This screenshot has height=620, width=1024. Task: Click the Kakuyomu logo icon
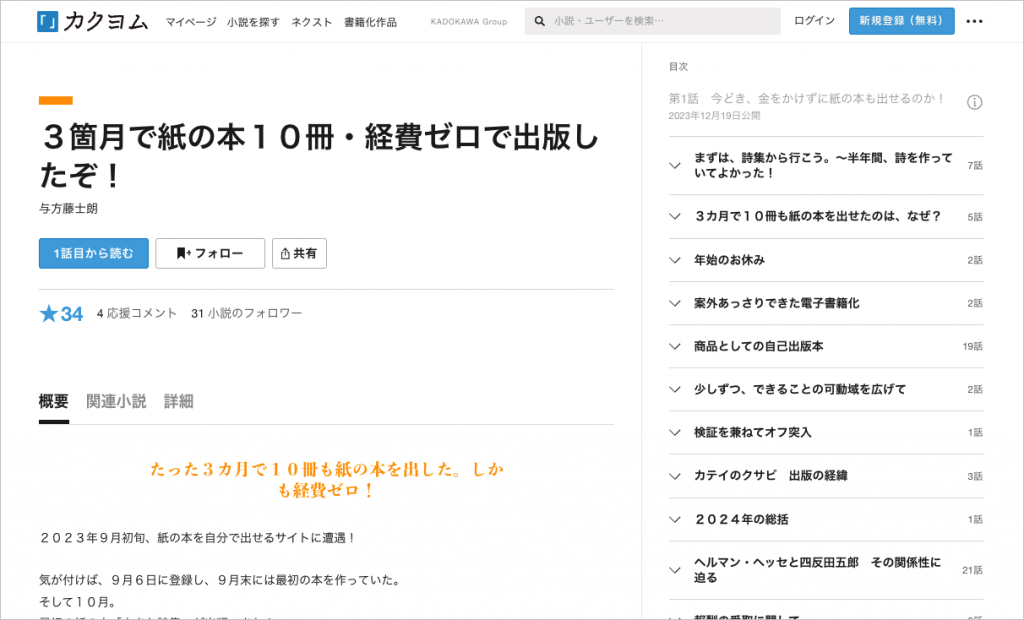coord(47,21)
